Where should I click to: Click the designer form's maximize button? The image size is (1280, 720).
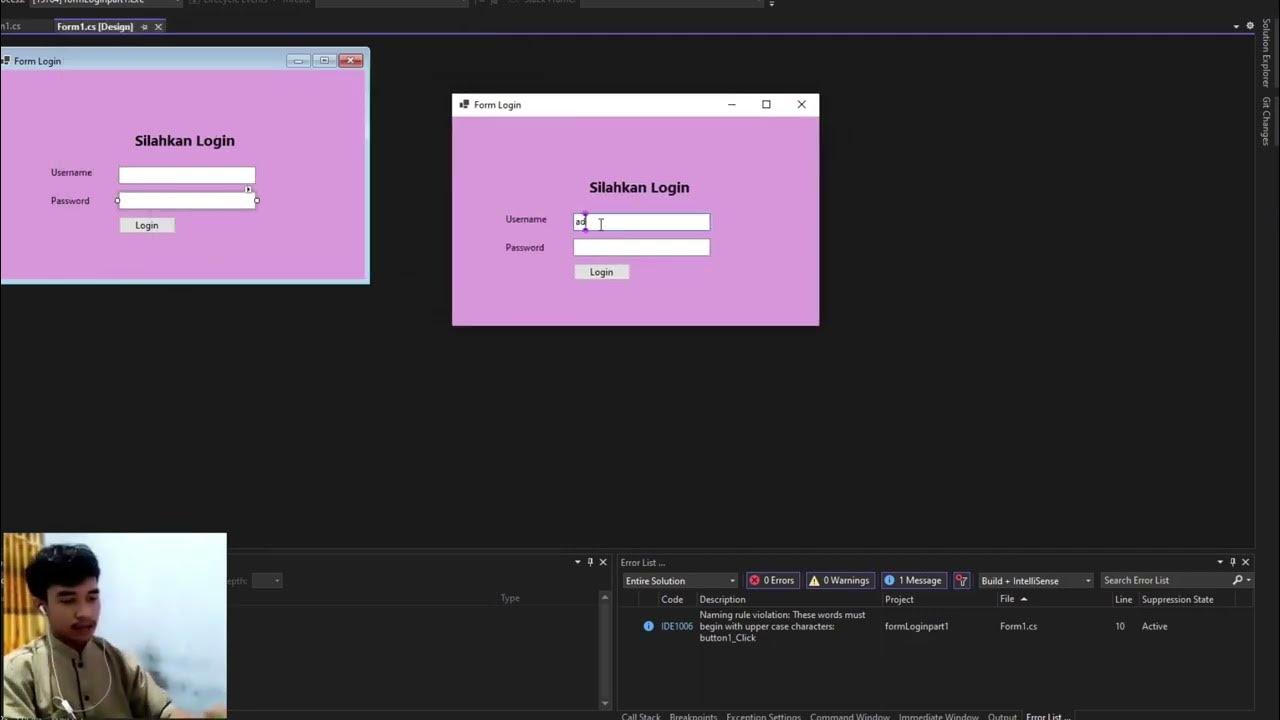tap(324, 61)
